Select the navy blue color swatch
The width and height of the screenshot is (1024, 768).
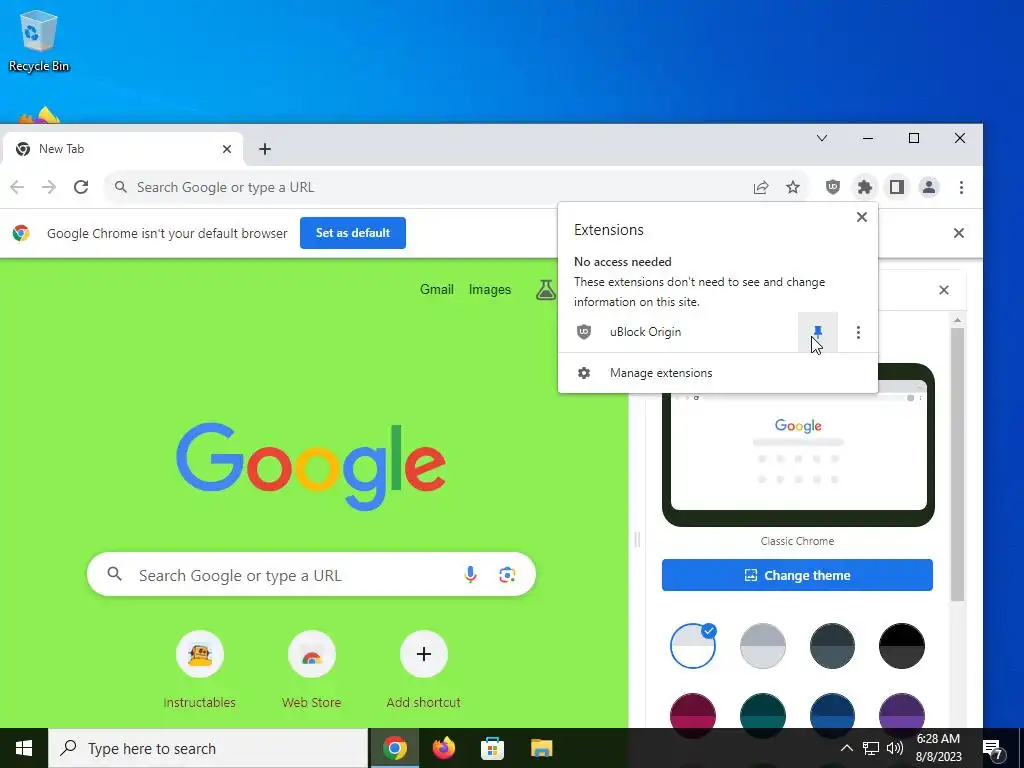tap(832, 711)
